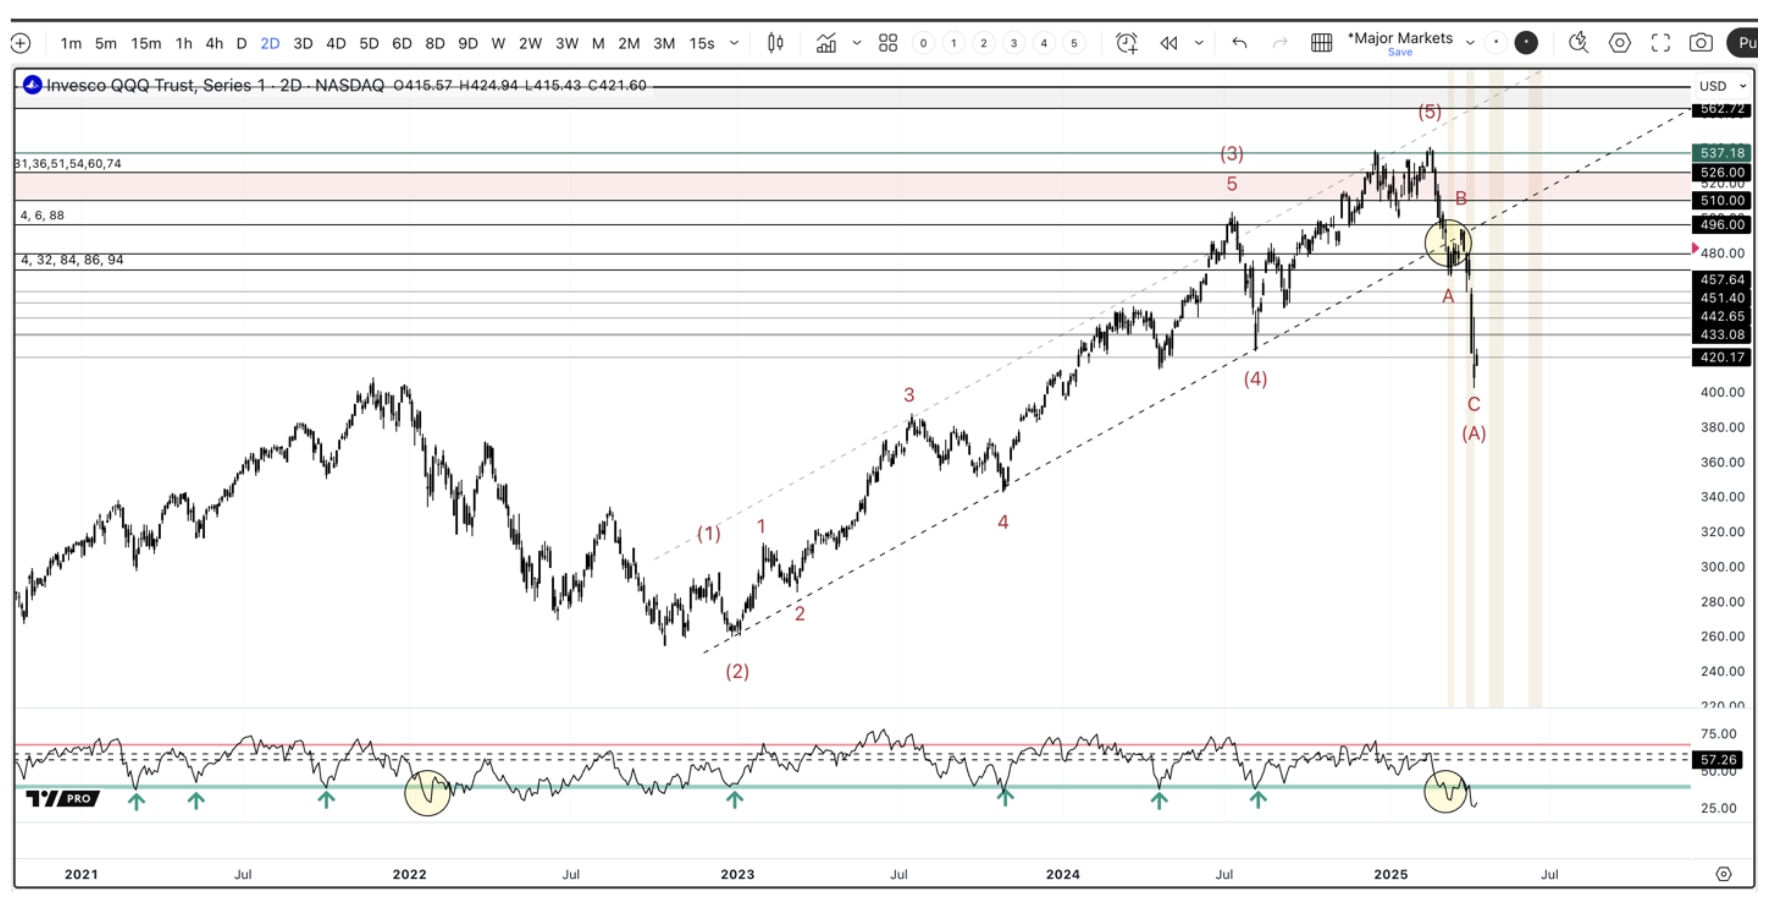Click the Save link under Major Markets
The image size is (1766, 902).
point(1400,53)
